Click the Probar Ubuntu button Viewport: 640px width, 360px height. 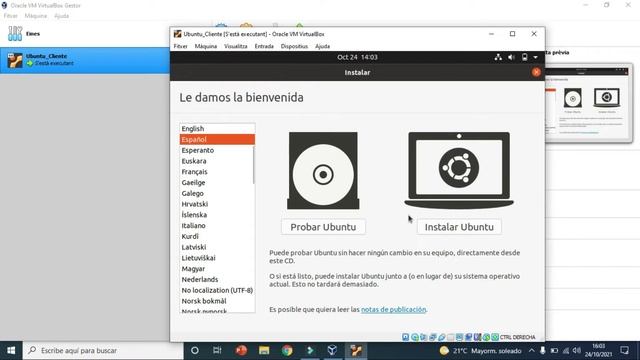click(323, 227)
